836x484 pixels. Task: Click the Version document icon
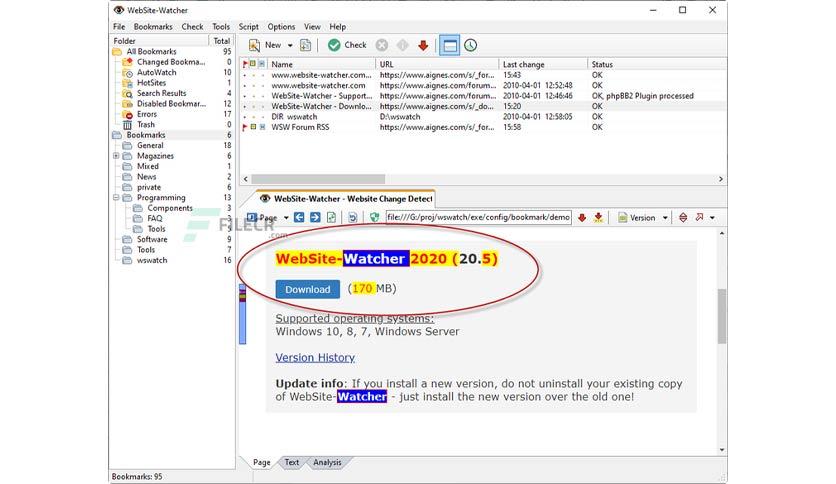(622, 217)
